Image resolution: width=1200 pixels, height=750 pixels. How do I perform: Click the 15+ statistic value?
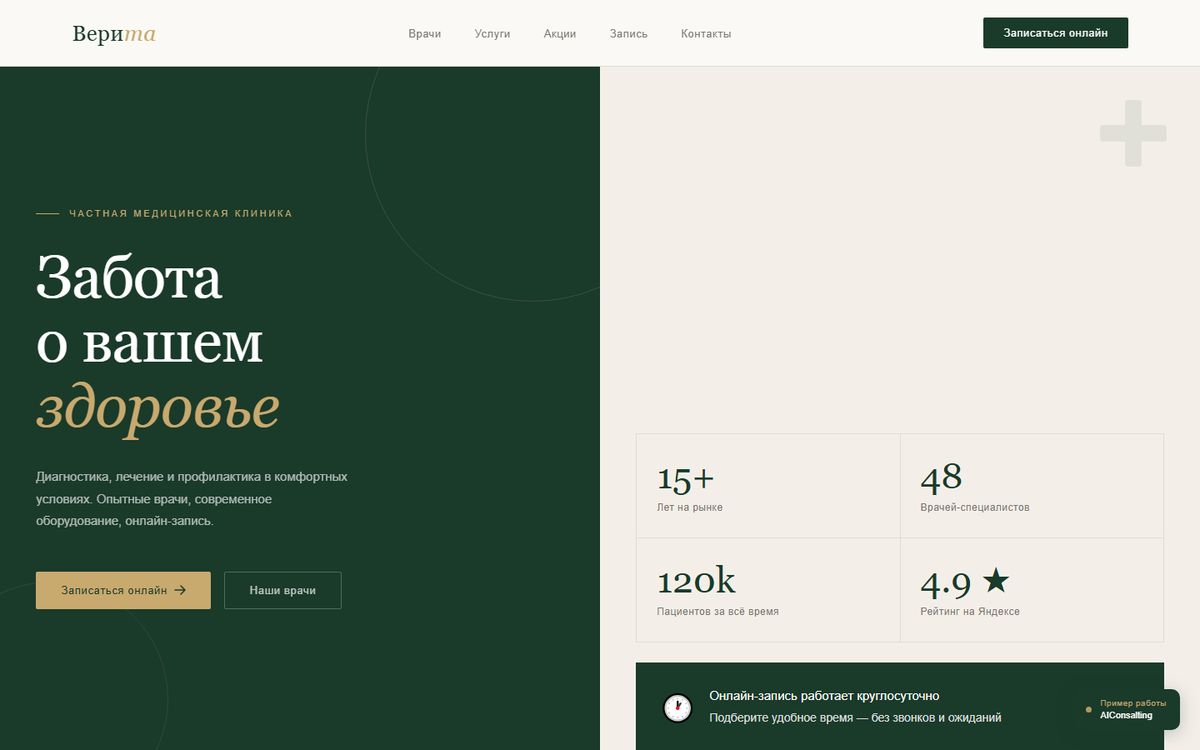(x=686, y=479)
